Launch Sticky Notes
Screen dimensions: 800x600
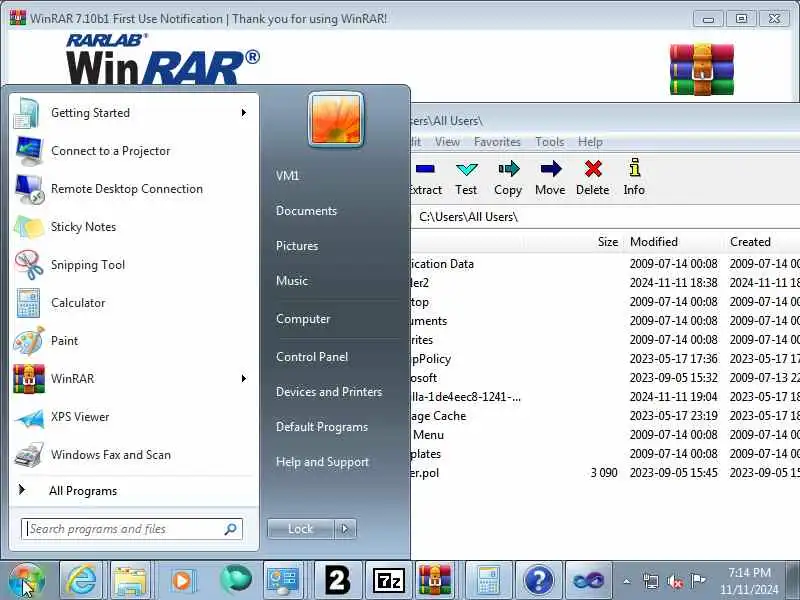[x=133, y=227]
